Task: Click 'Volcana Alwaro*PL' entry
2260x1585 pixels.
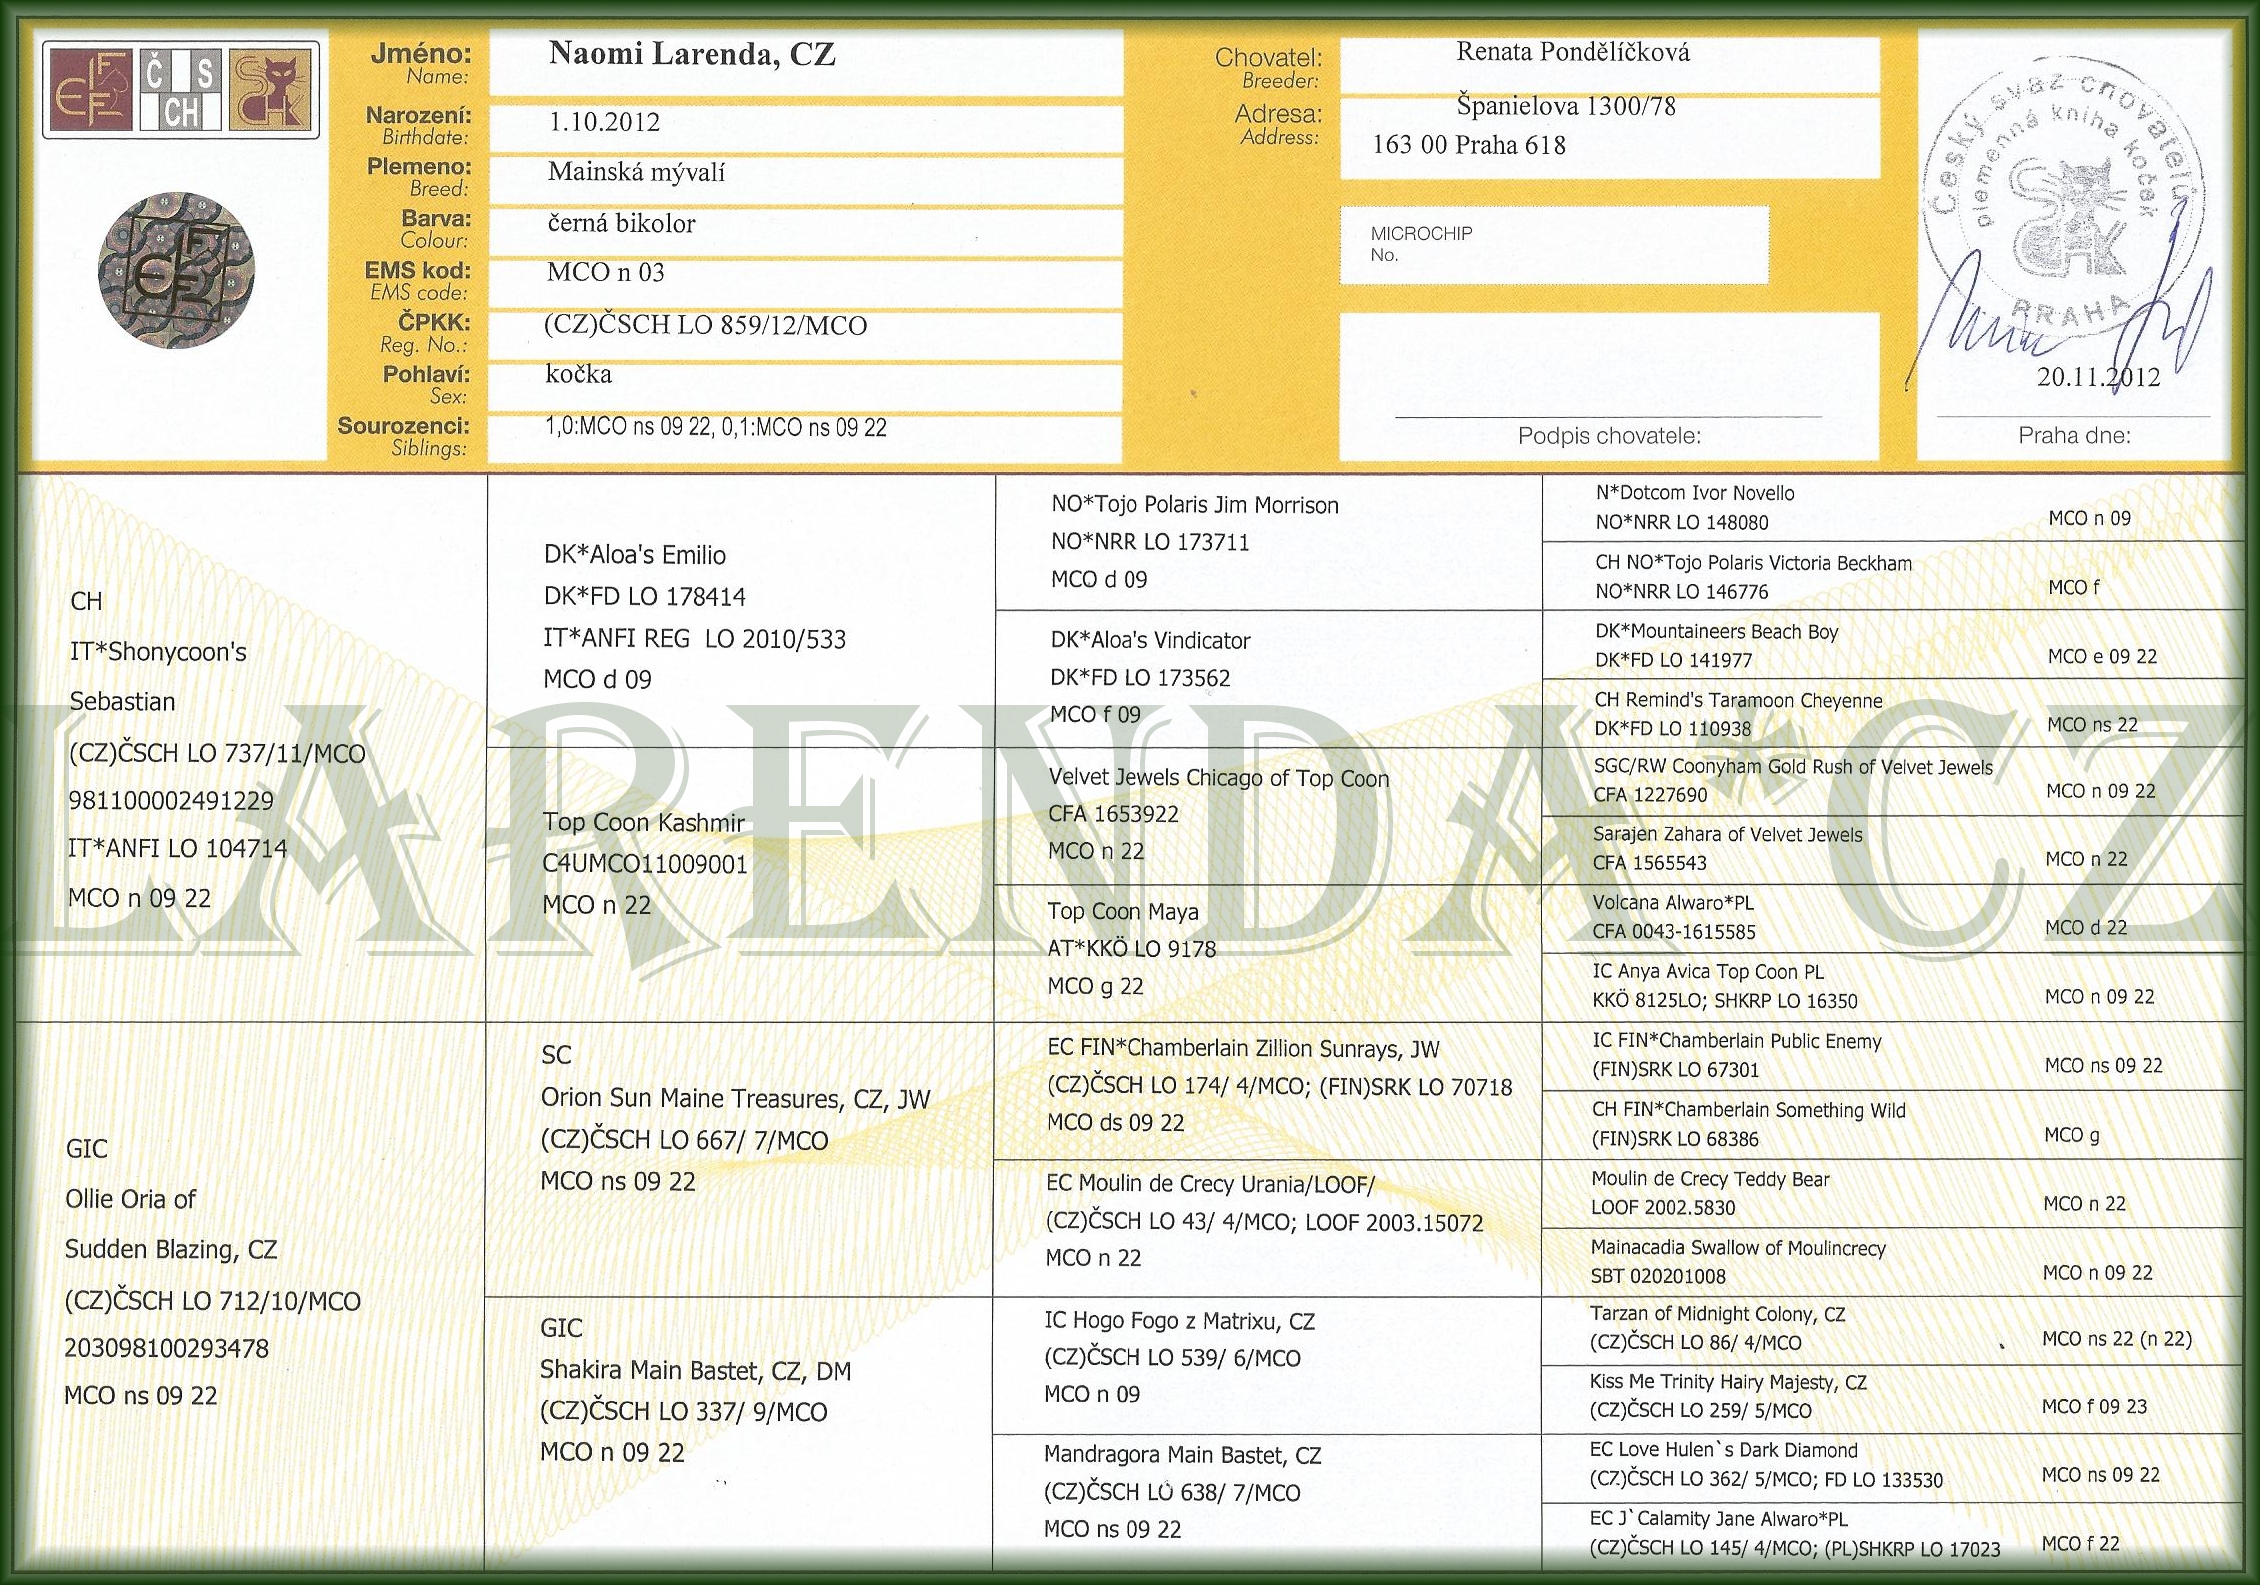Action: (x=1673, y=903)
